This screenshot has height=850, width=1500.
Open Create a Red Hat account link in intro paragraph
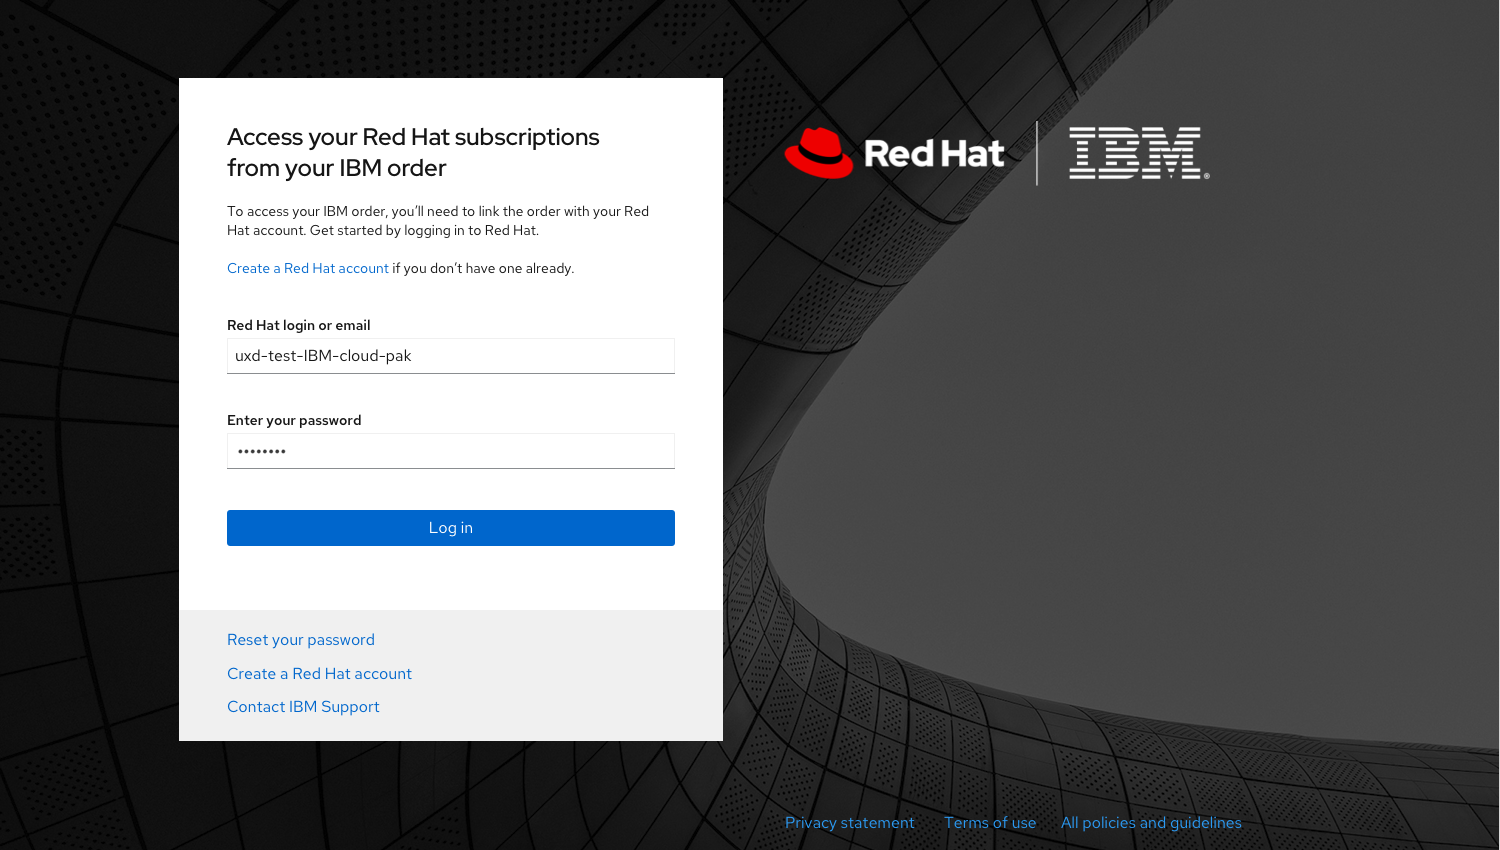[308, 268]
